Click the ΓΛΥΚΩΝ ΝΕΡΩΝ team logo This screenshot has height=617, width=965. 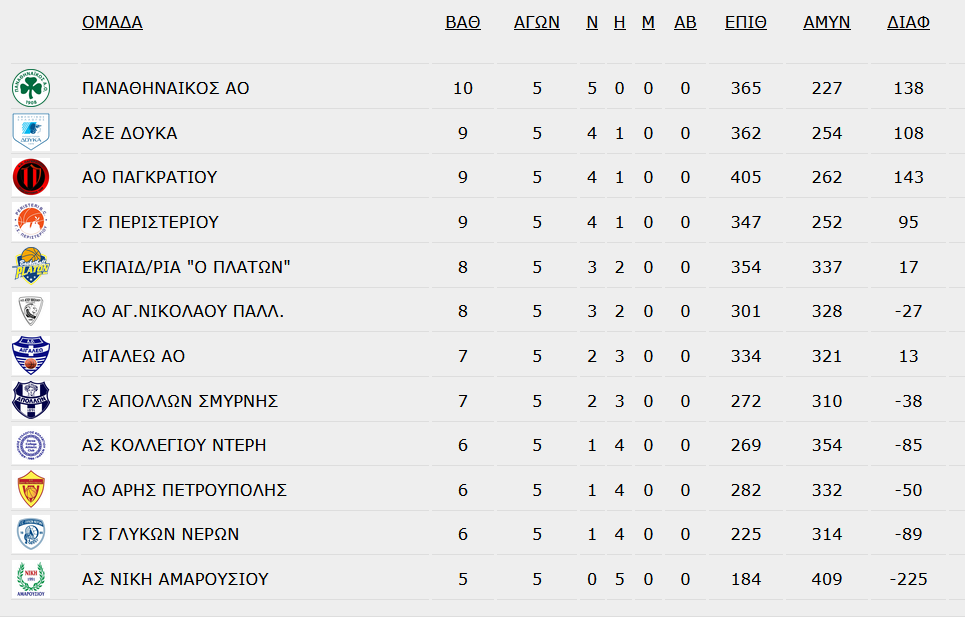(31, 534)
